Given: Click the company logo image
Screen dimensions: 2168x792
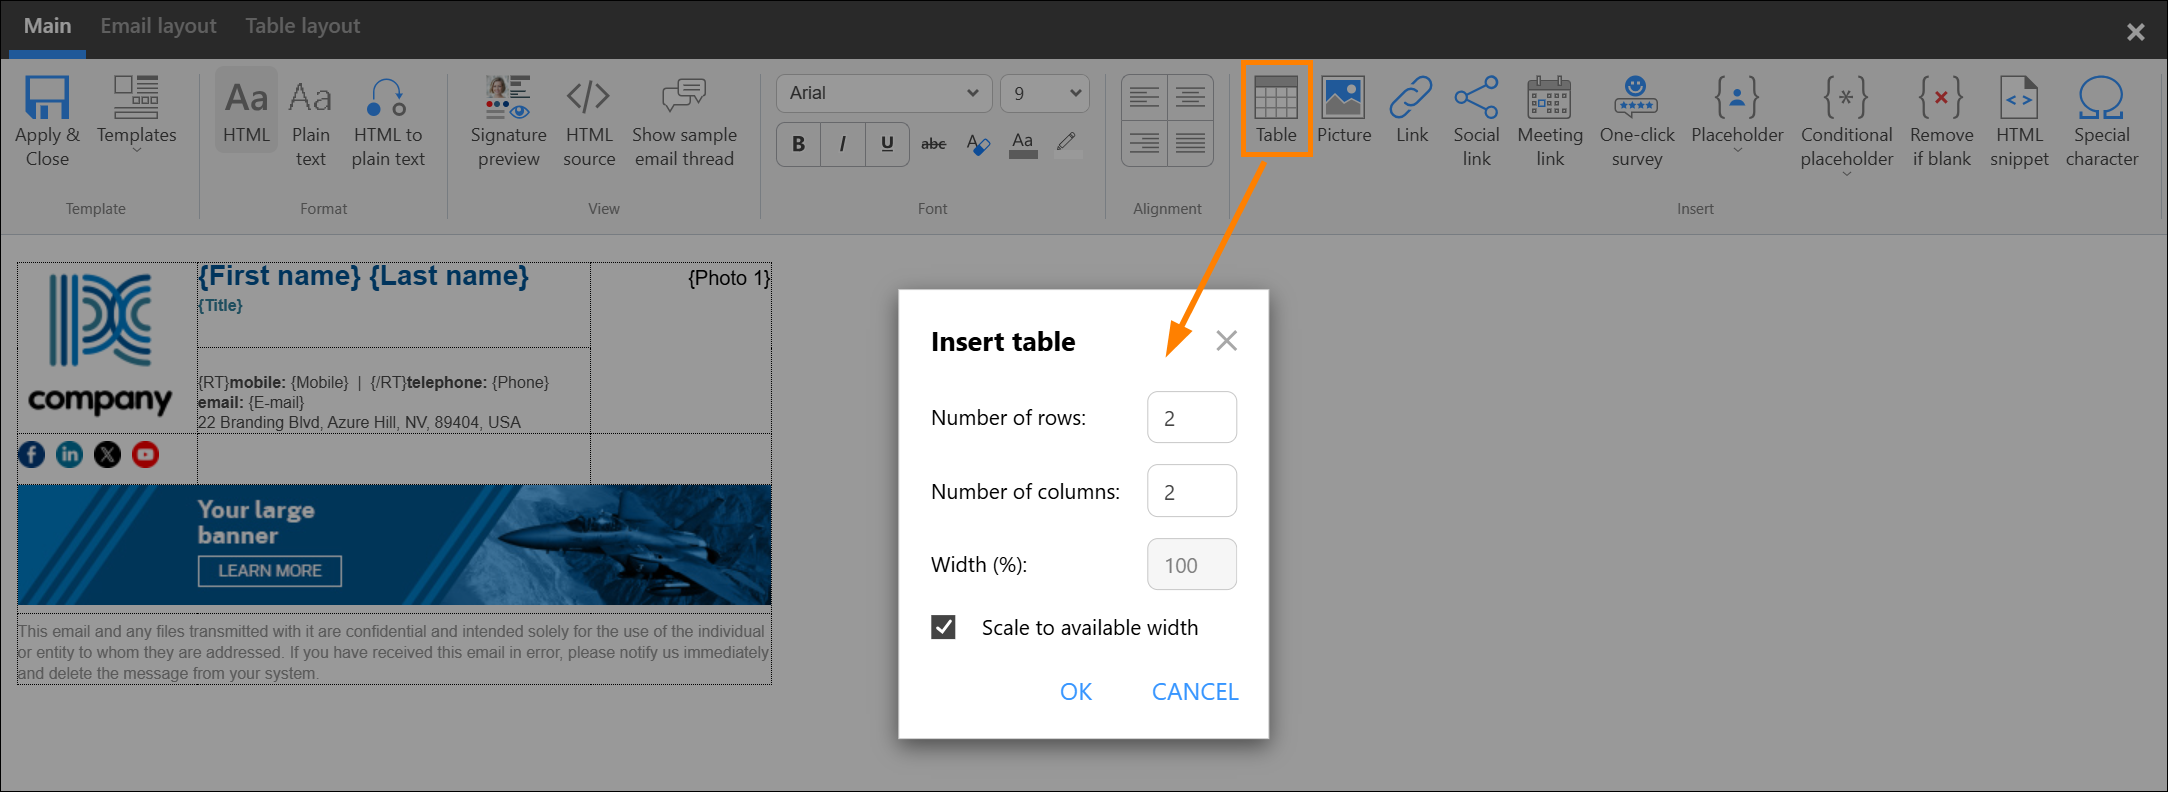Looking at the screenshot, I should 100,345.
